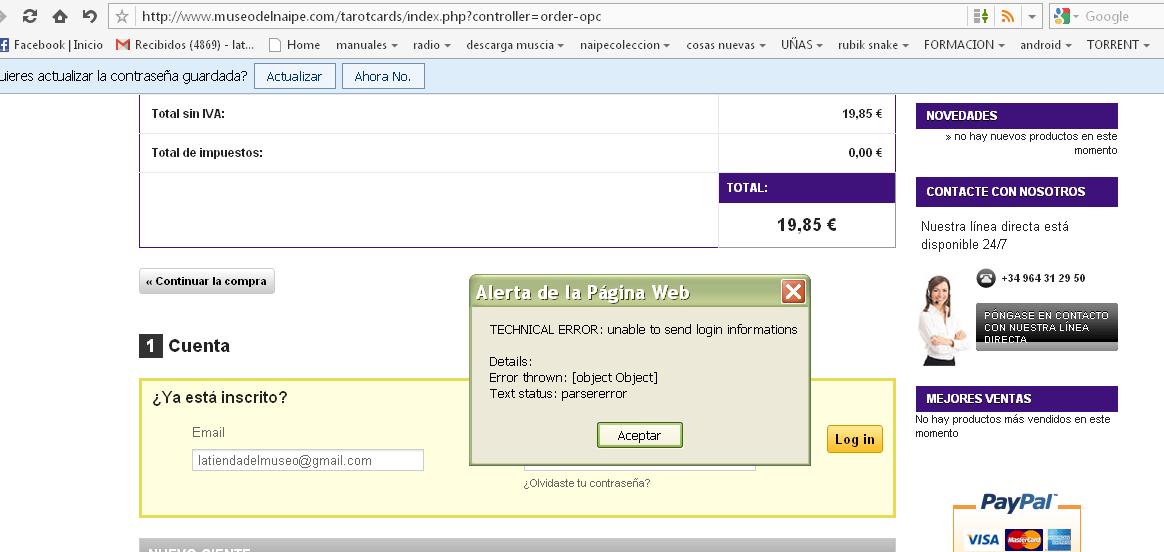
Task: Click the MEJORES VENTAS block header
Action: point(1016,398)
